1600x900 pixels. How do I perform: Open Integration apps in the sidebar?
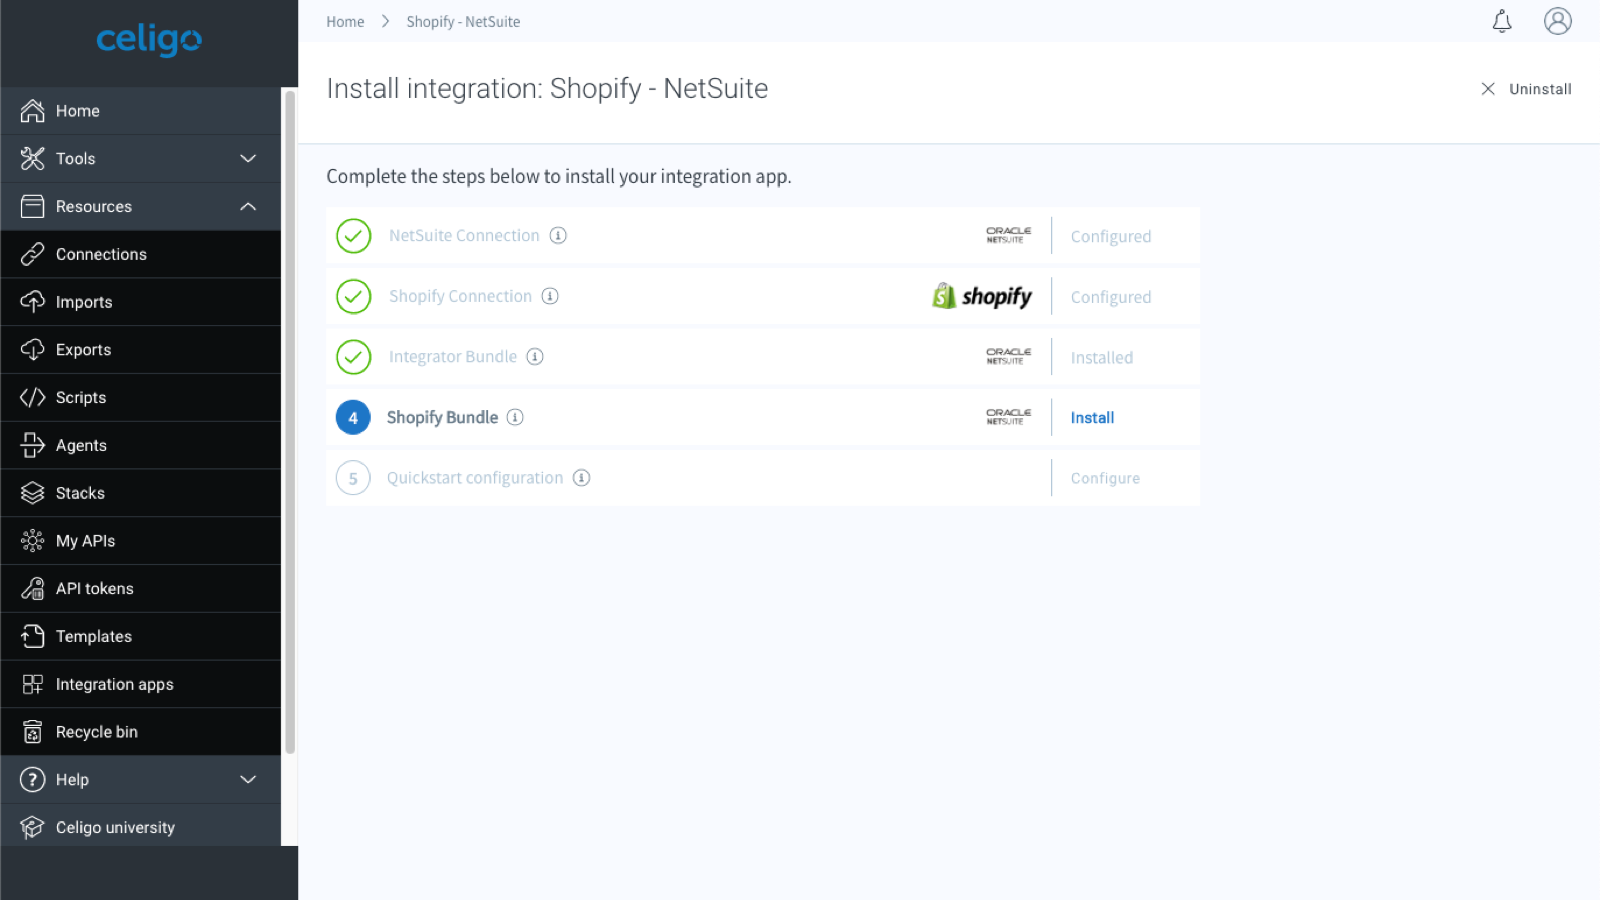coord(141,684)
